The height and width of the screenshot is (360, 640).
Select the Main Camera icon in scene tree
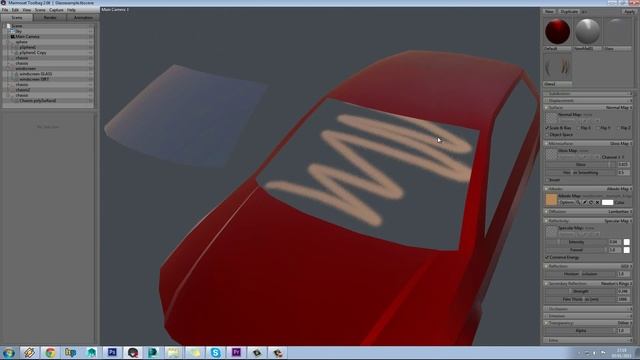click(12, 36)
